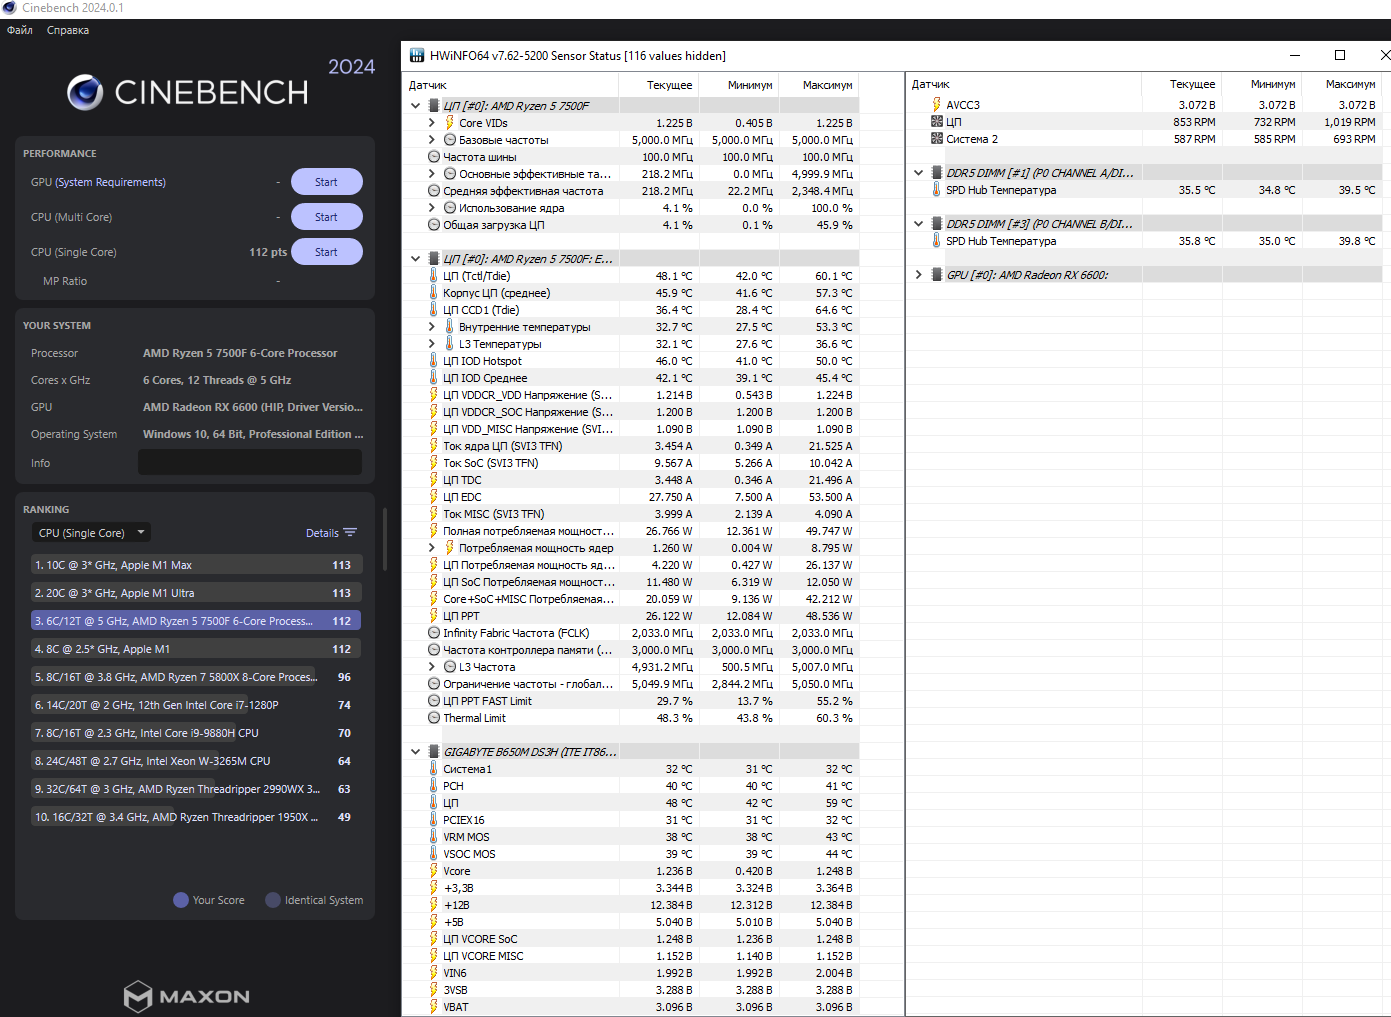The width and height of the screenshot is (1391, 1017).
Task: Click the ЦП TDC lightning icon
Action: (x=434, y=480)
